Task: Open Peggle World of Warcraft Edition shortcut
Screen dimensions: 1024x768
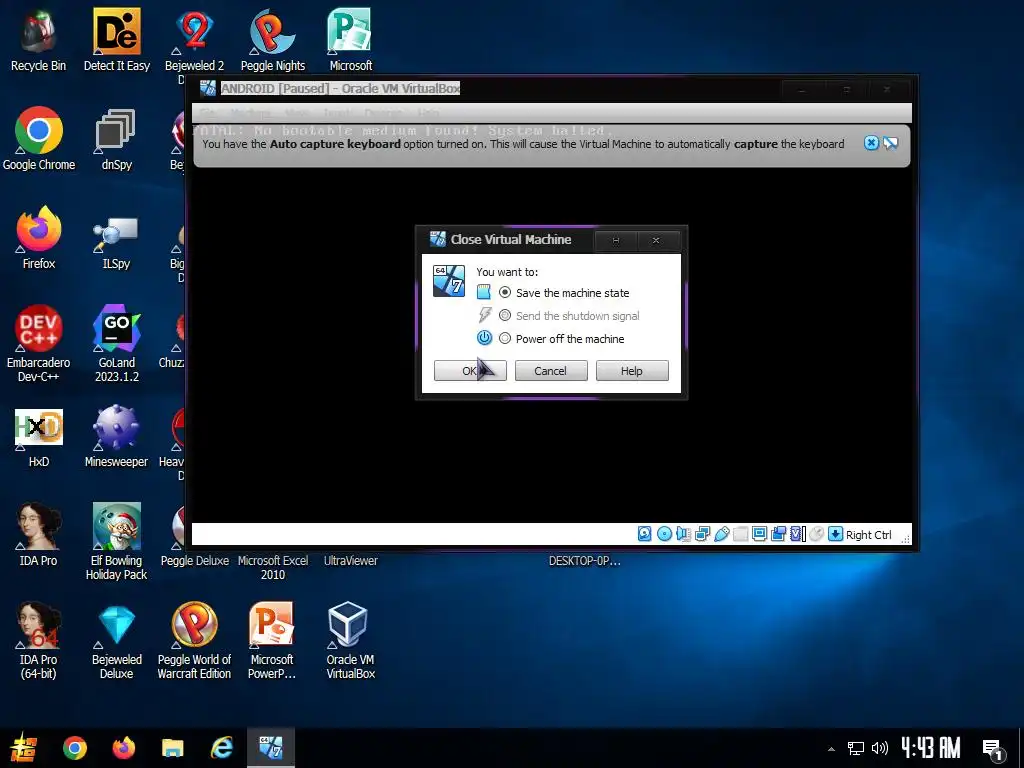Action: pos(194,641)
